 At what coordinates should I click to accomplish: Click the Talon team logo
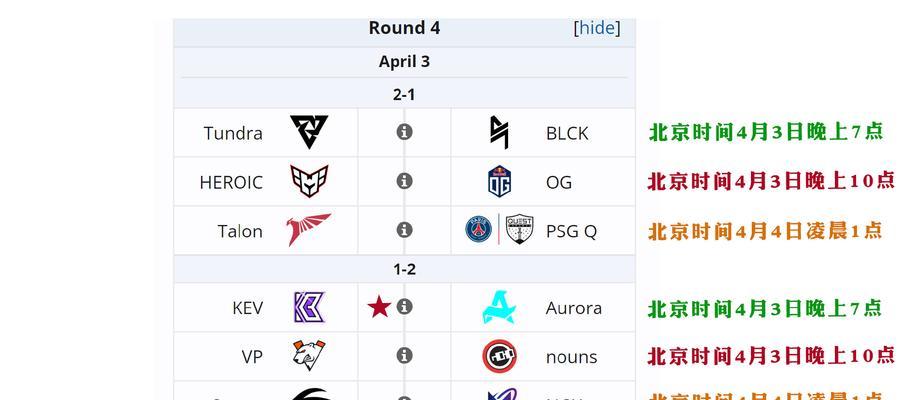click(309, 230)
